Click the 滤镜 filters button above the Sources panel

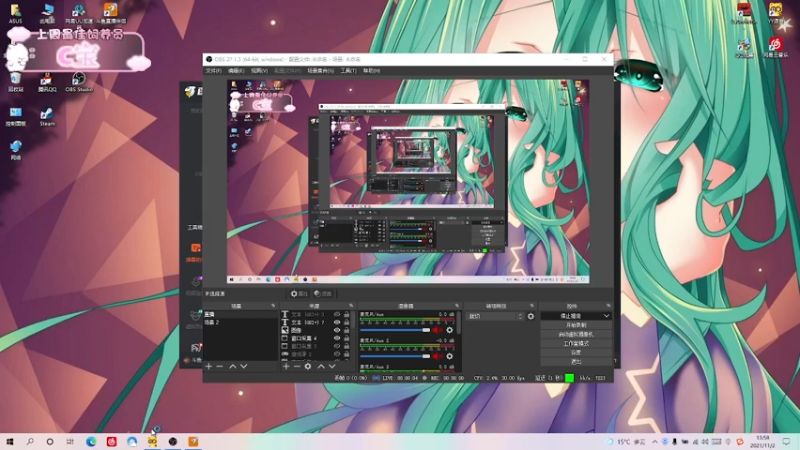[322, 294]
